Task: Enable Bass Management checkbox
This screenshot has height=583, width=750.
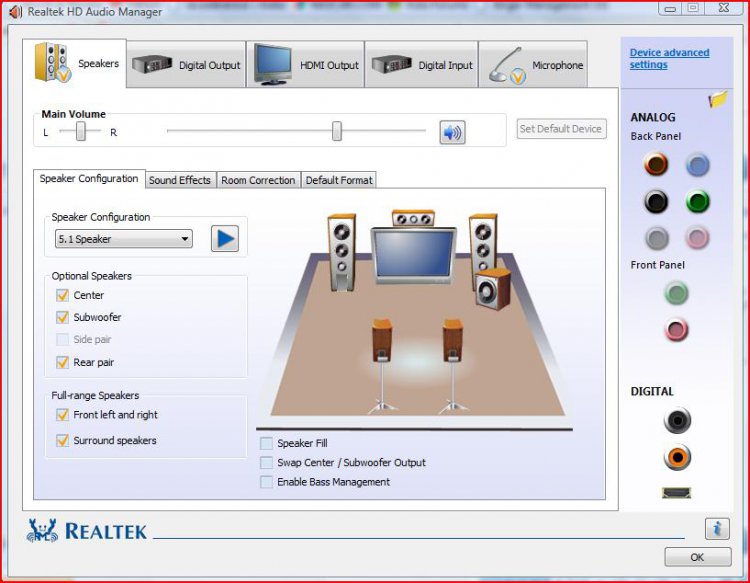Action: point(266,482)
